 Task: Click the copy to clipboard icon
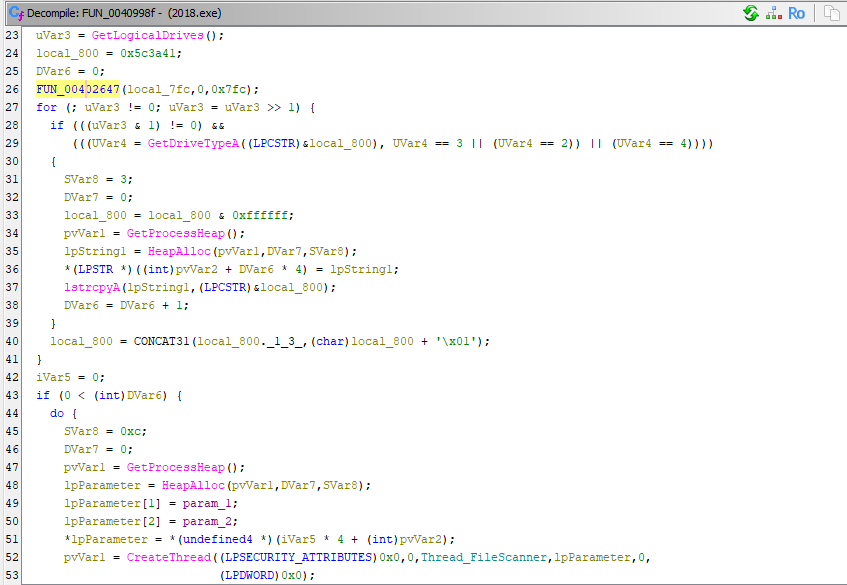[831, 13]
